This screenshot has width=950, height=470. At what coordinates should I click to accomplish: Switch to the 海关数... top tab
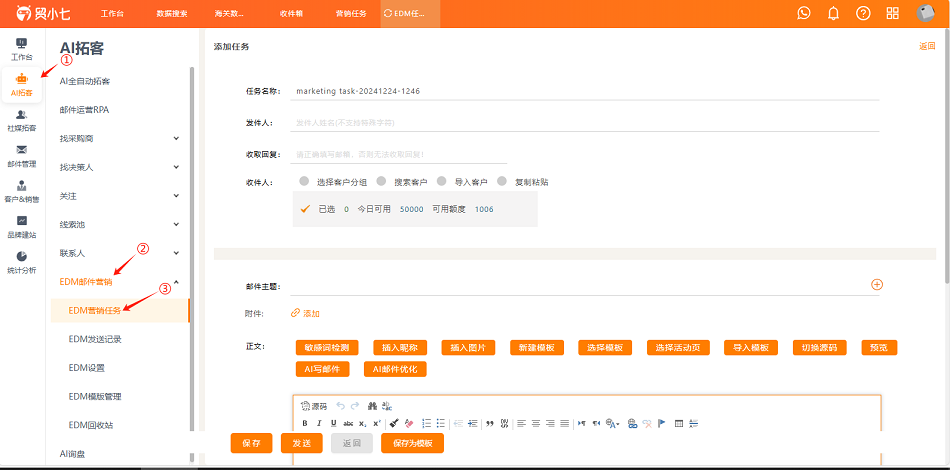229,14
